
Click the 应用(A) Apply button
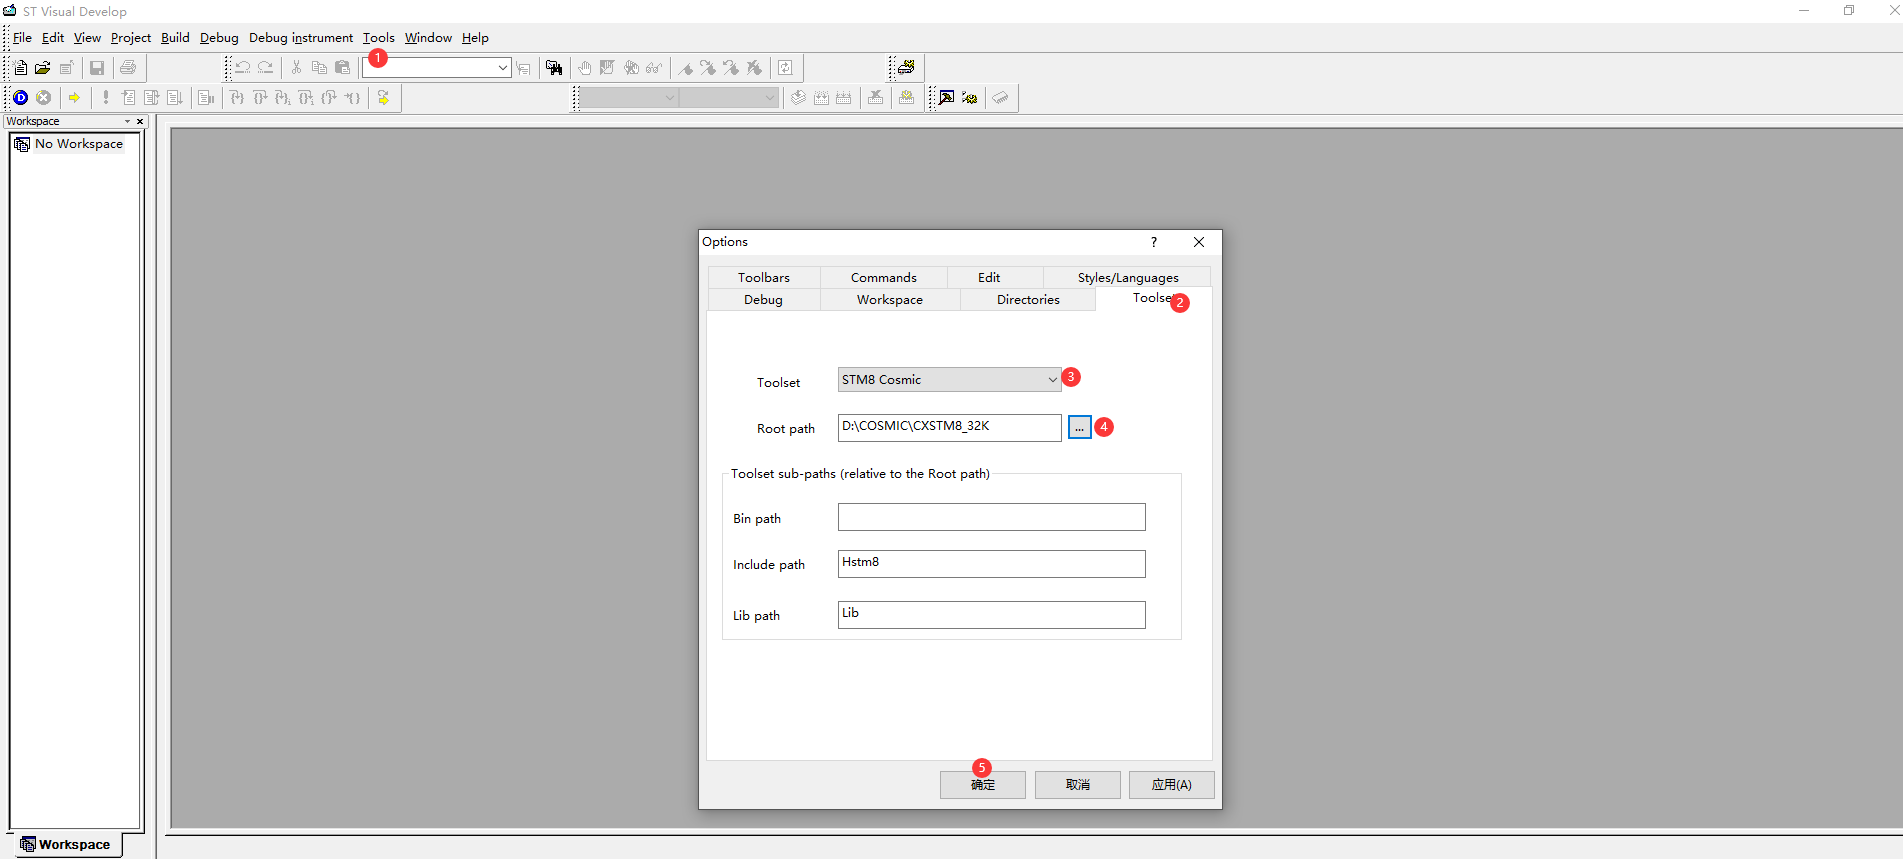tap(1172, 785)
